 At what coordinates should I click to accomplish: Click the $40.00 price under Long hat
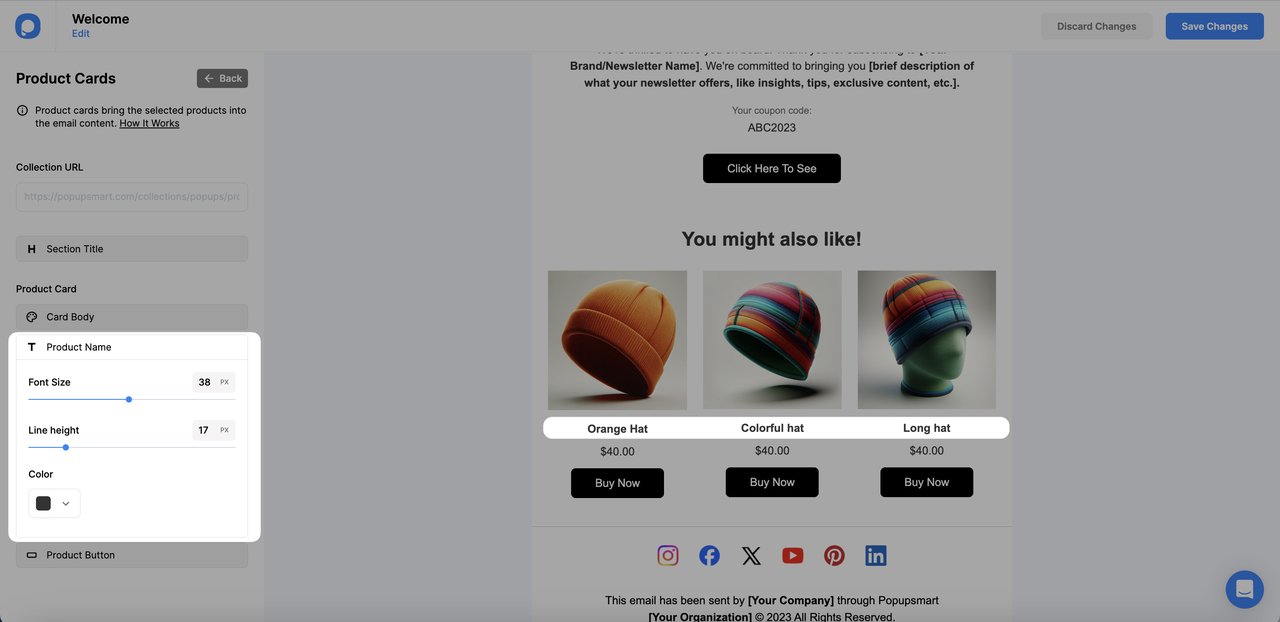pyautogui.click(x=927, y=450)
